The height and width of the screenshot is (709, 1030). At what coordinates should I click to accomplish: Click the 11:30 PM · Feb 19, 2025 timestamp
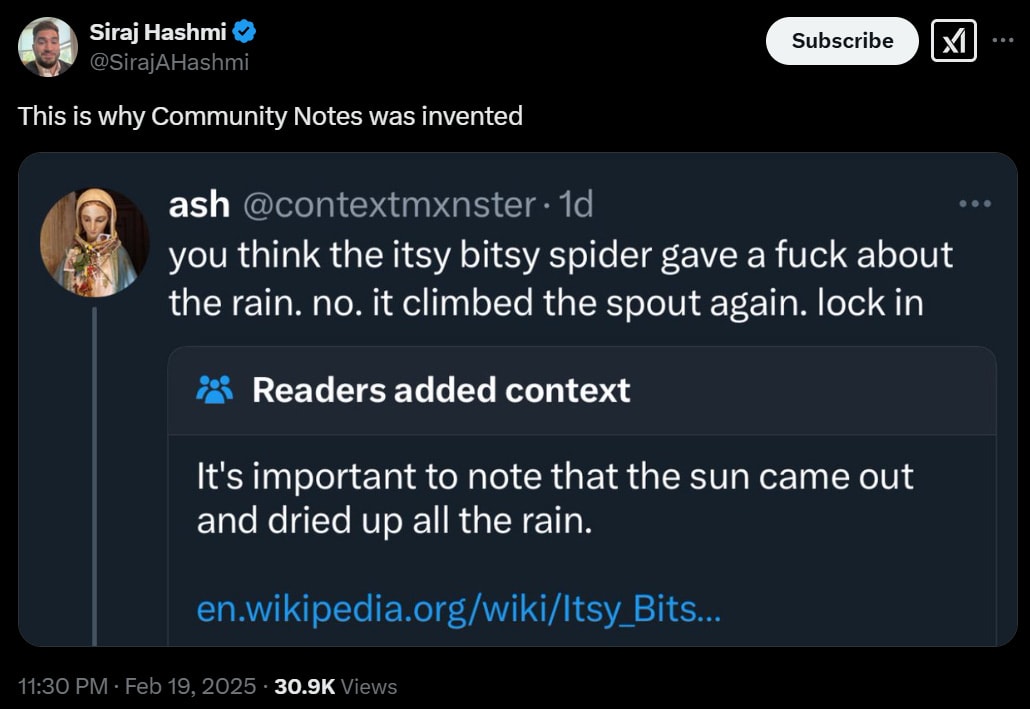coord(137,686)
